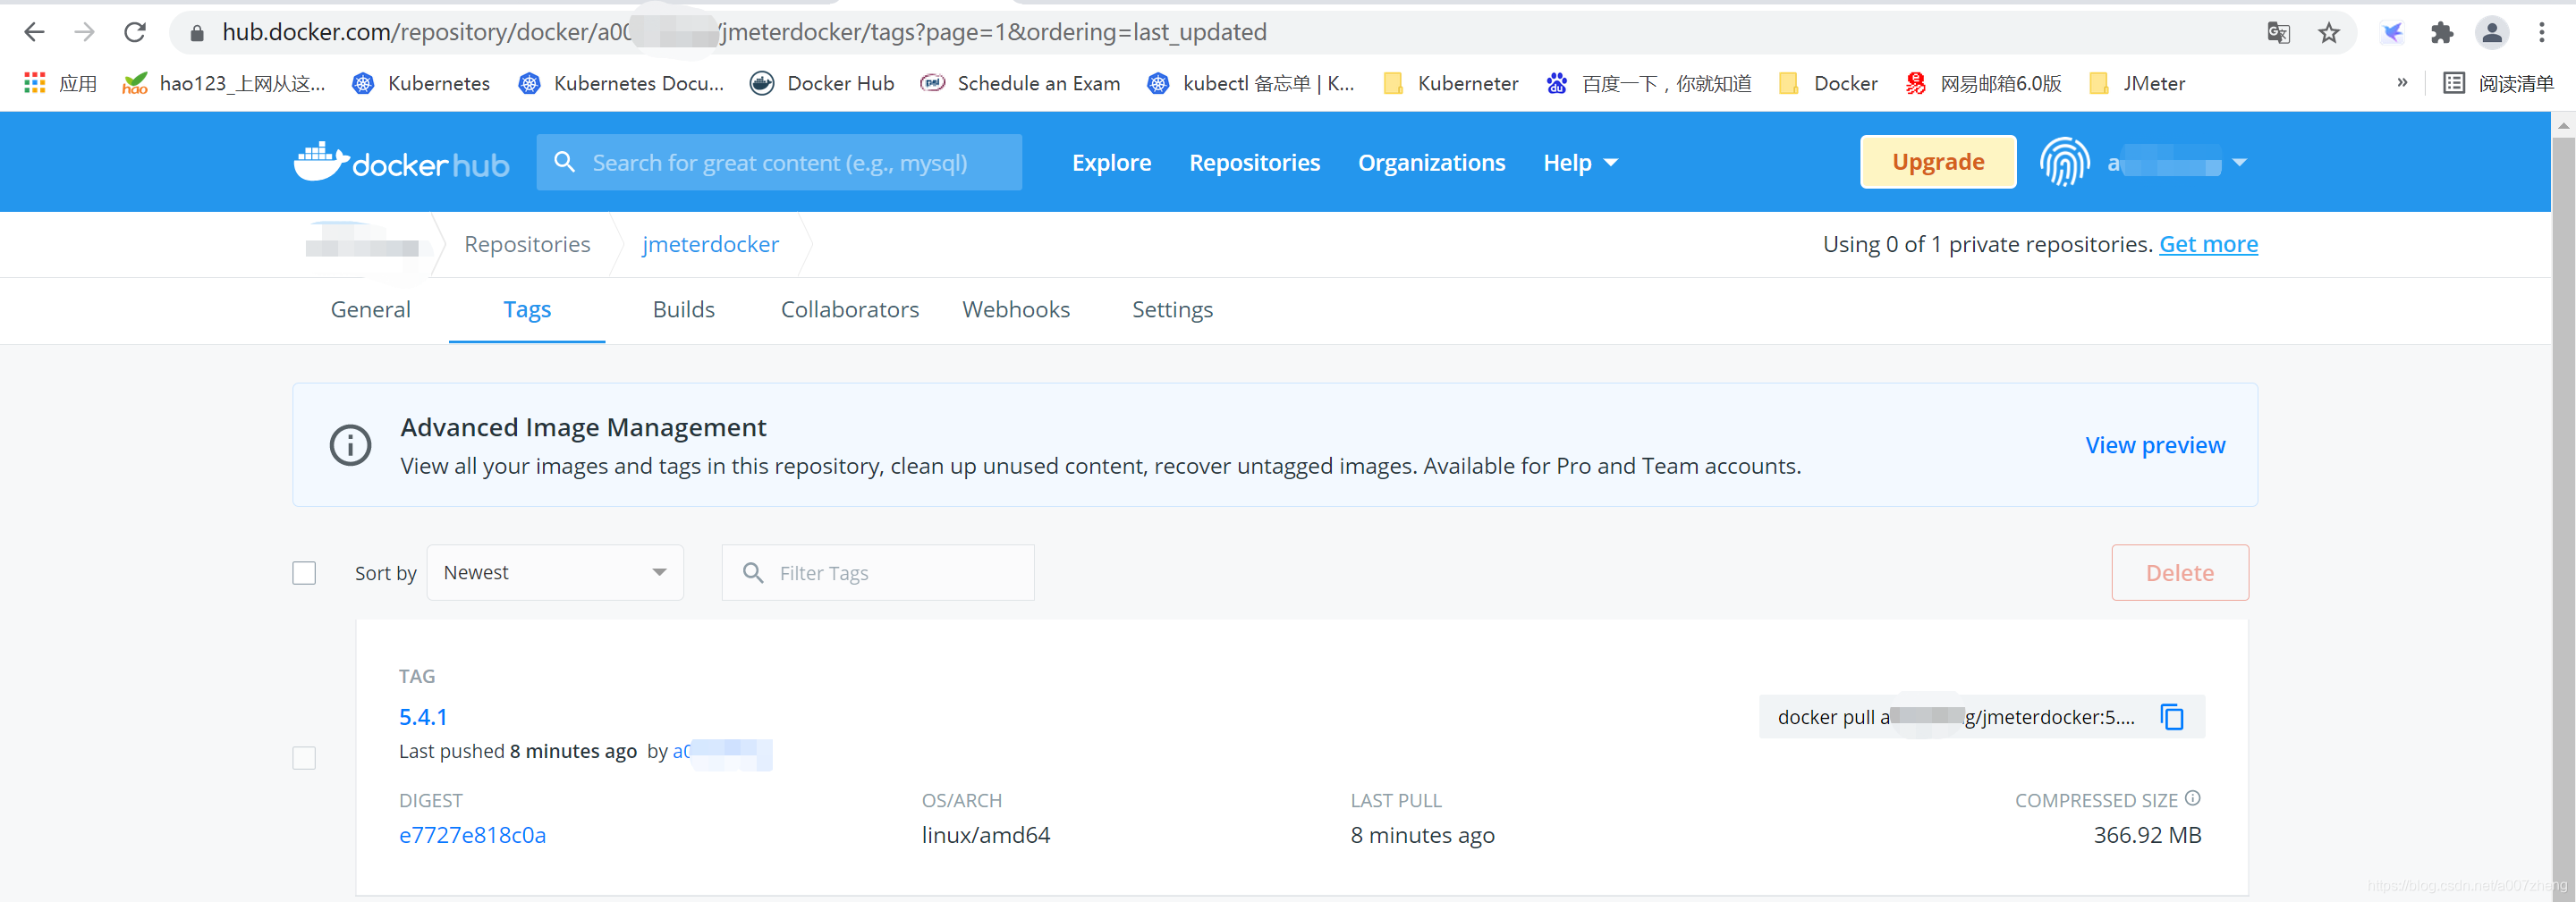Open kubectl cheat sheet bookmark
Screen dimensions: 2576x902
pos(1250,83)
